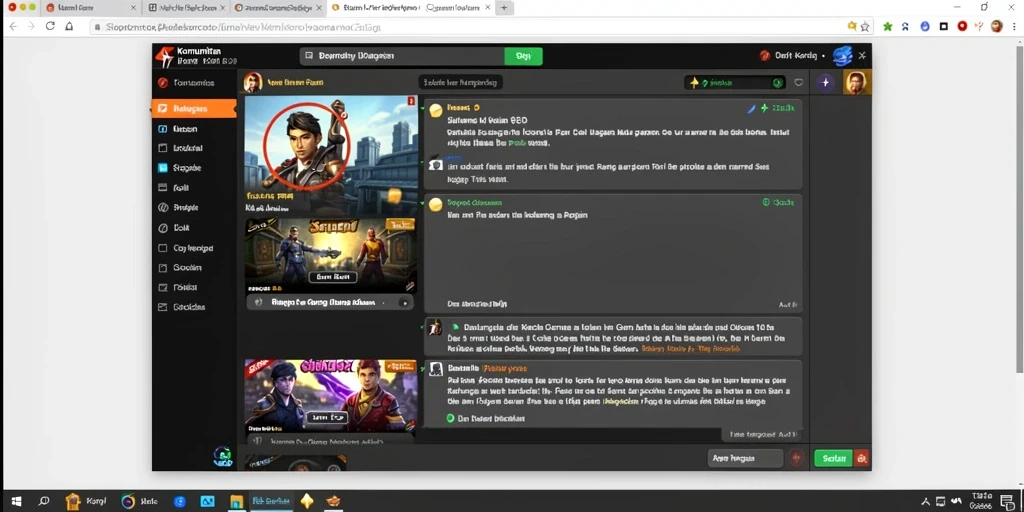
Task: Click the dark red circular icon near bottom input
Action: click(x=795, y=458)
